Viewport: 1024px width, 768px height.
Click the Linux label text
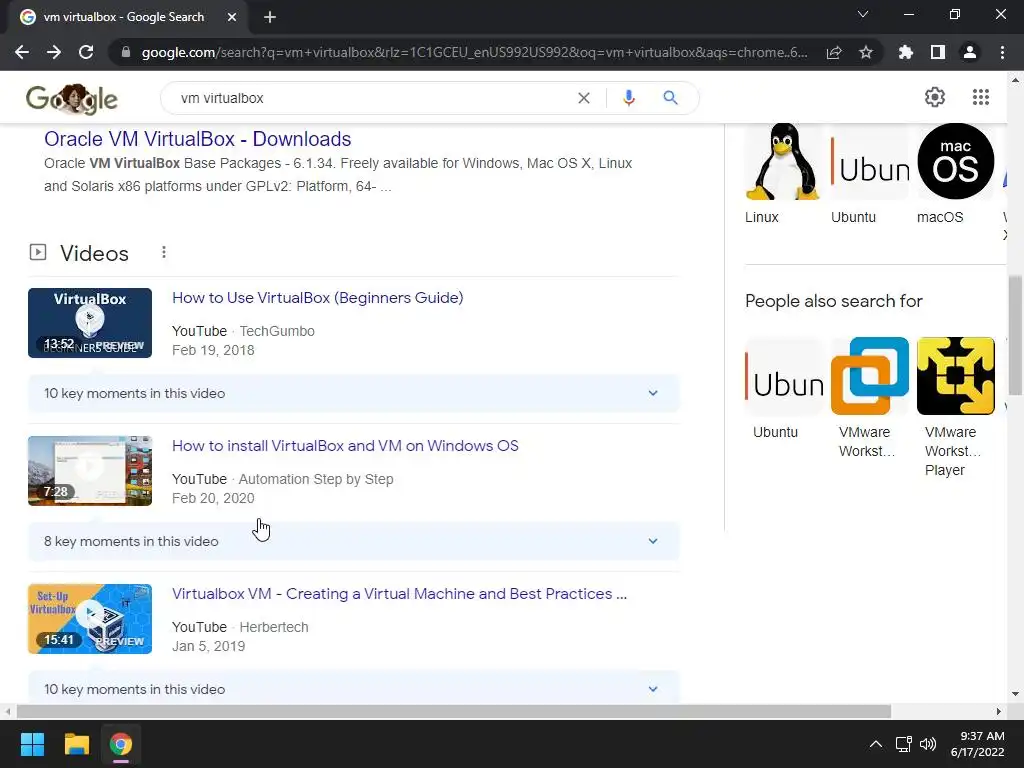click(761, 217)
